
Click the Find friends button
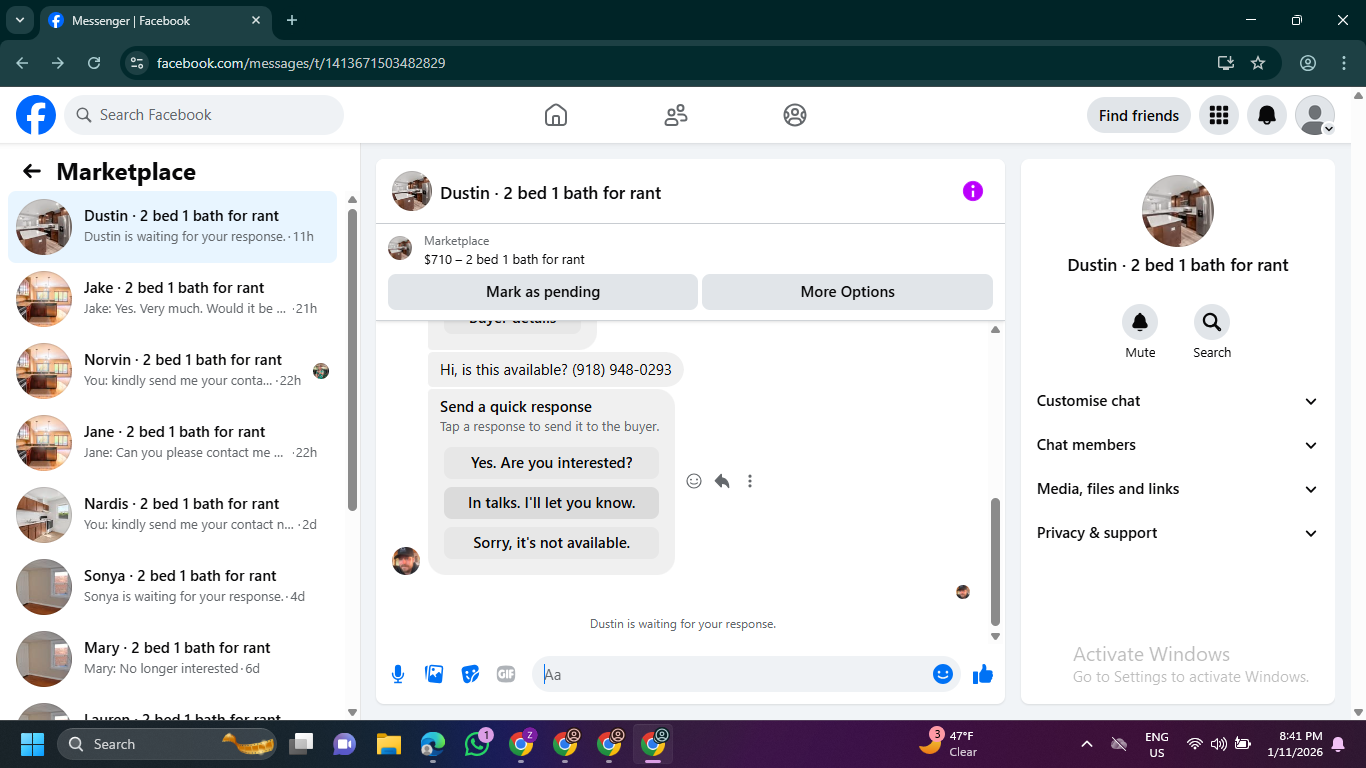[x=1139, y=115]
